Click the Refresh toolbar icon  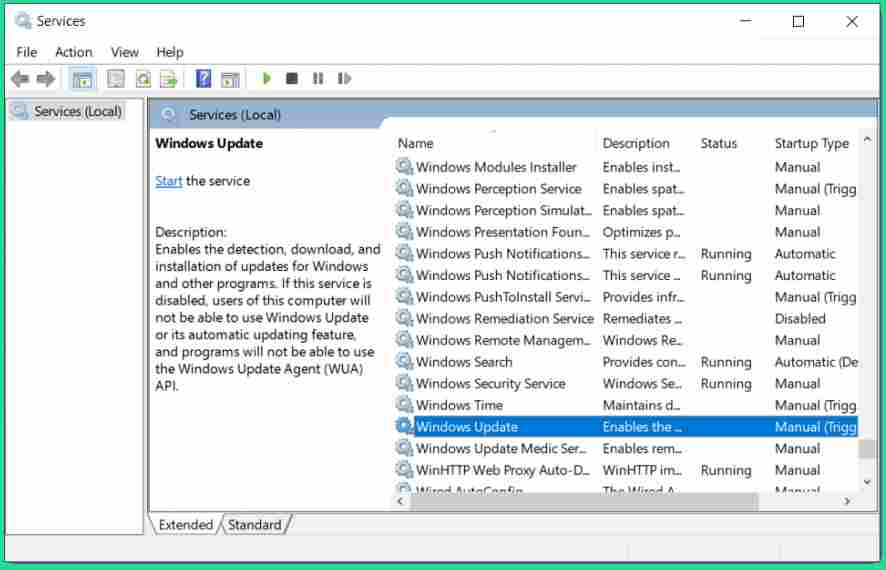coord(143,79)
